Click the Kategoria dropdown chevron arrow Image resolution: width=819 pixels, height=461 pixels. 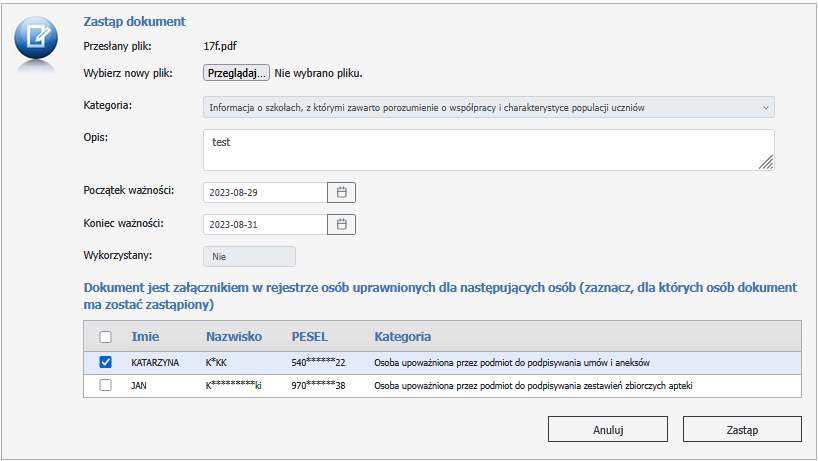[765, 107]
